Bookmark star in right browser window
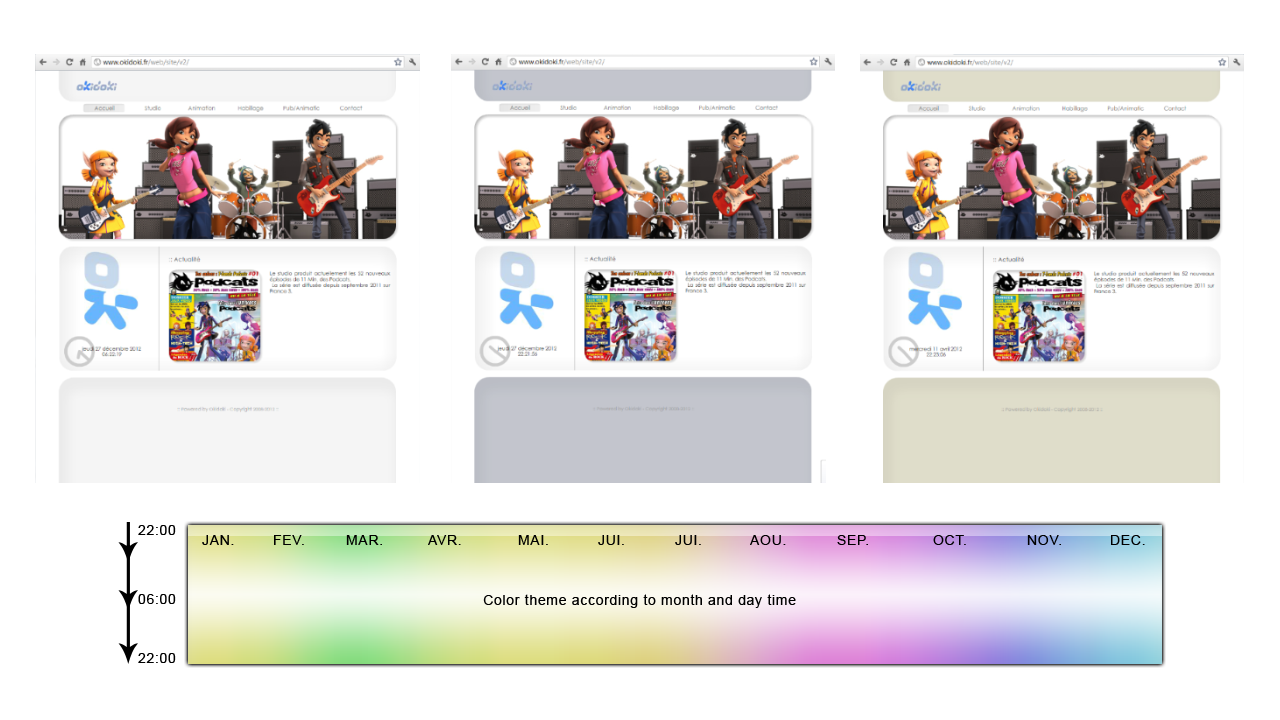1280x720 pixels. click(x=1222, y=62)
